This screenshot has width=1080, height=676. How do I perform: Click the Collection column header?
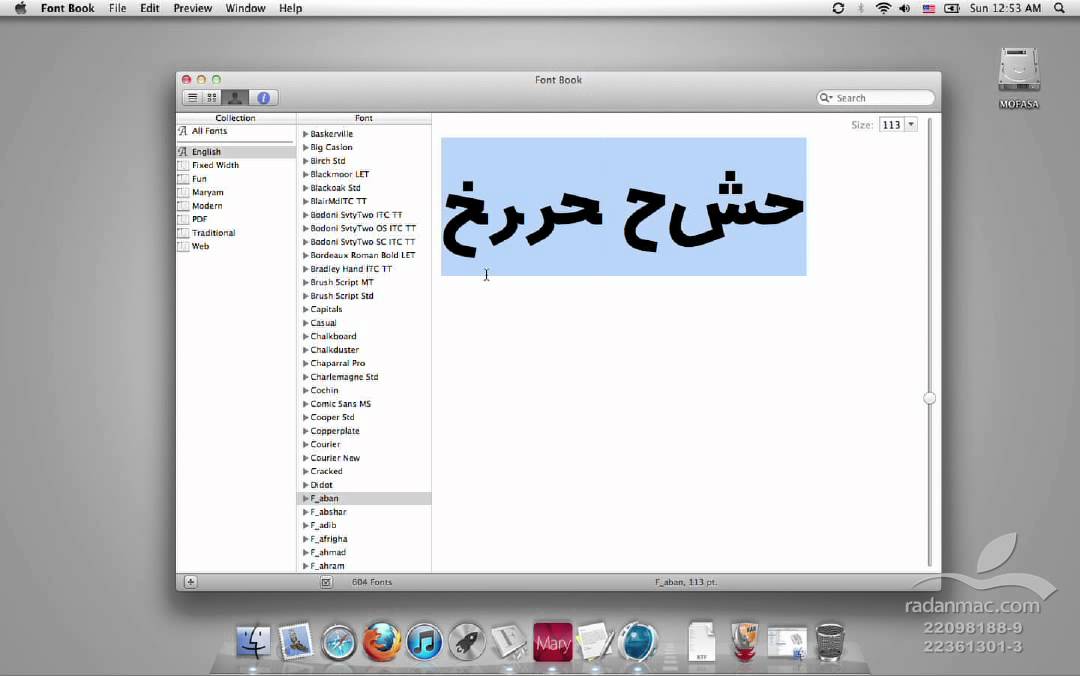click(x=236, y=118)
